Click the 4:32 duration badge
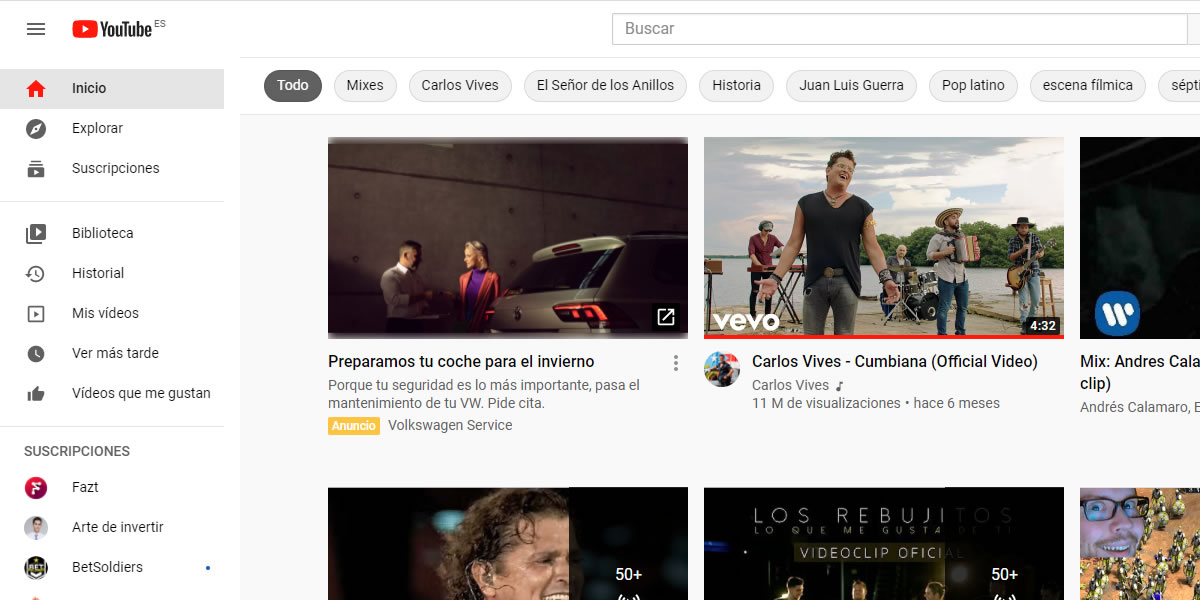This screenshot has height=600, width=1200. tap(1042, 326)
